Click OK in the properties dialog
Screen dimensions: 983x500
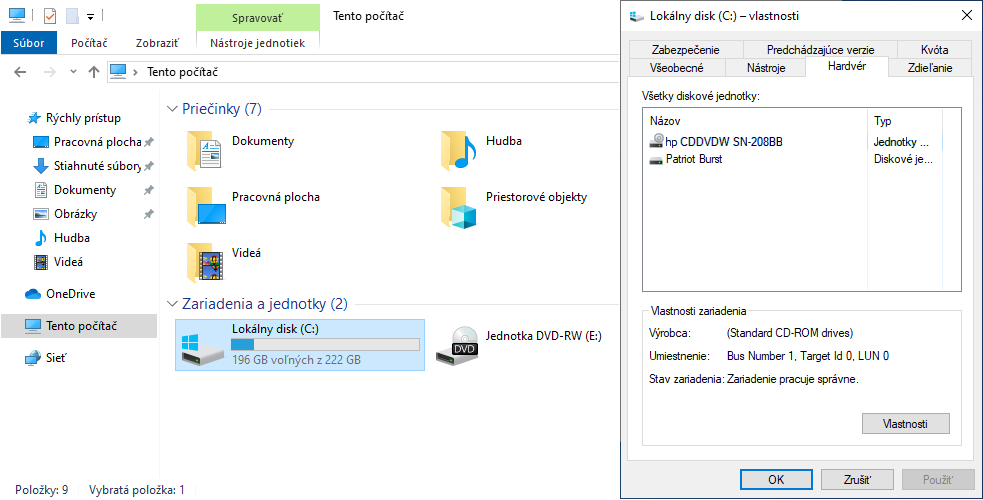coord(776,479)
